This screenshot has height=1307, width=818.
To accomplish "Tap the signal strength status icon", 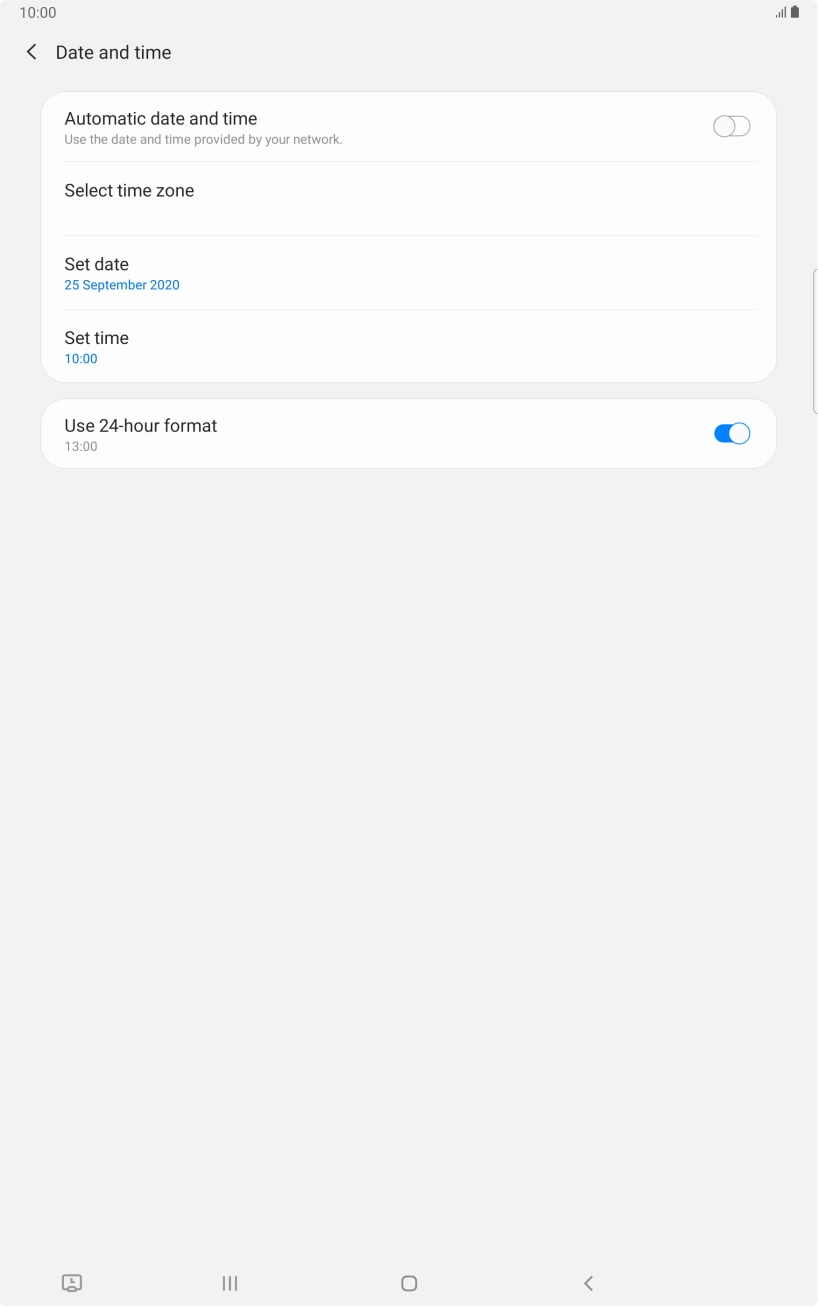I will (x=780, y=13).
